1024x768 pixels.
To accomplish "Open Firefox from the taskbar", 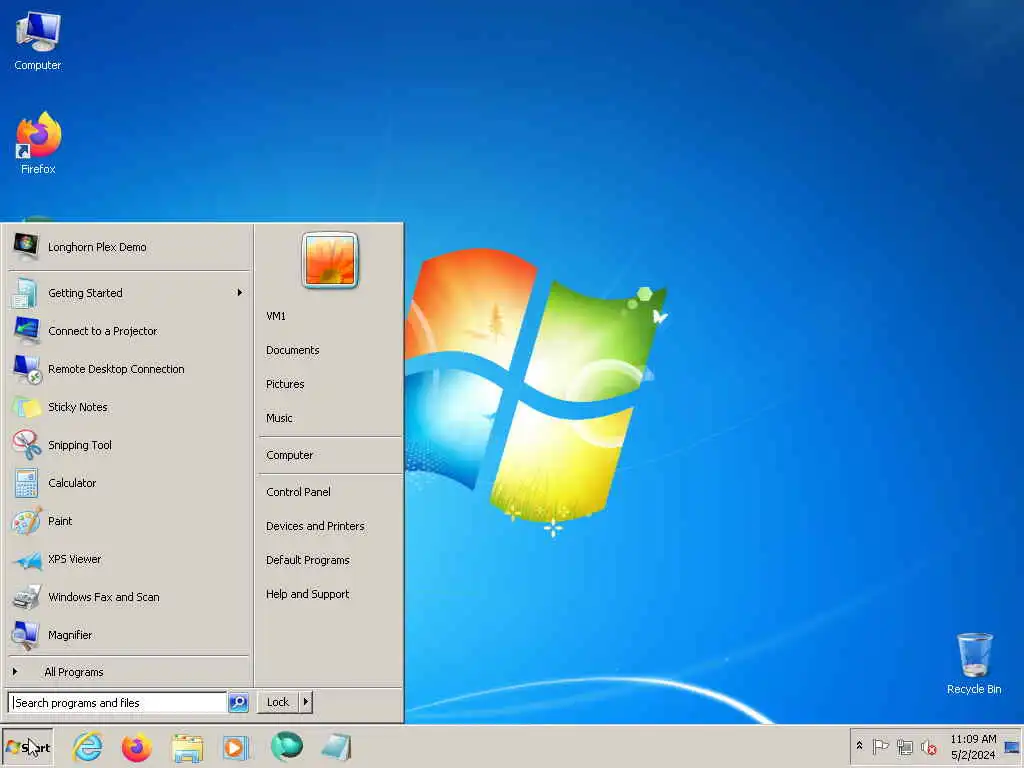I will pyautogui.click(x=136, y=748).
